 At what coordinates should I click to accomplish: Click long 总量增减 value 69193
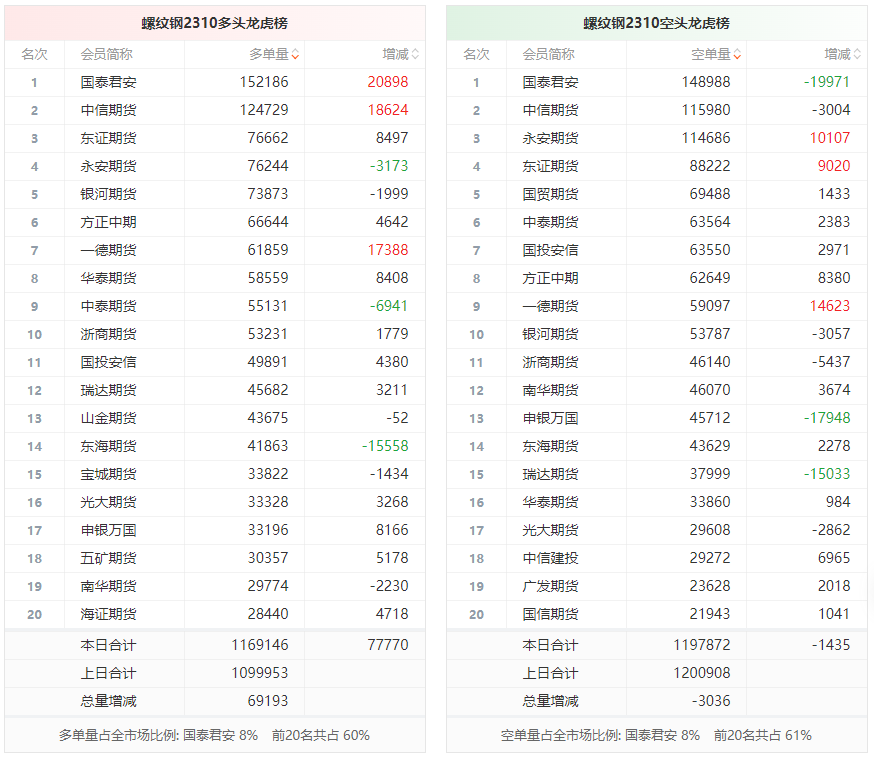coord(268,701)
